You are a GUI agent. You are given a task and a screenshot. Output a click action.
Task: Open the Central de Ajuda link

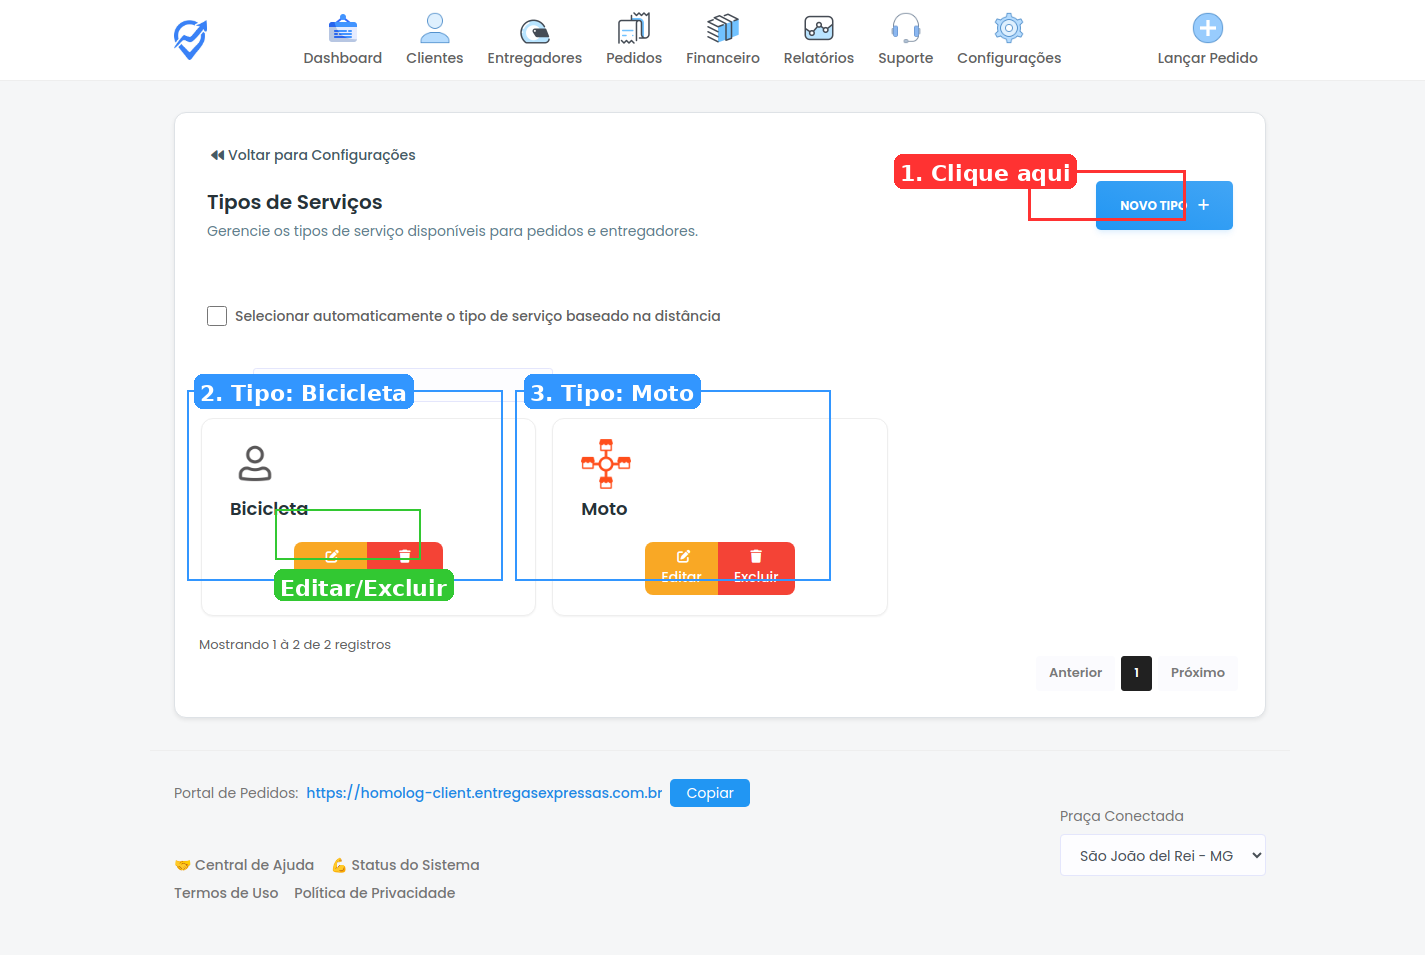pyautogui.click(x=253, y=865)
